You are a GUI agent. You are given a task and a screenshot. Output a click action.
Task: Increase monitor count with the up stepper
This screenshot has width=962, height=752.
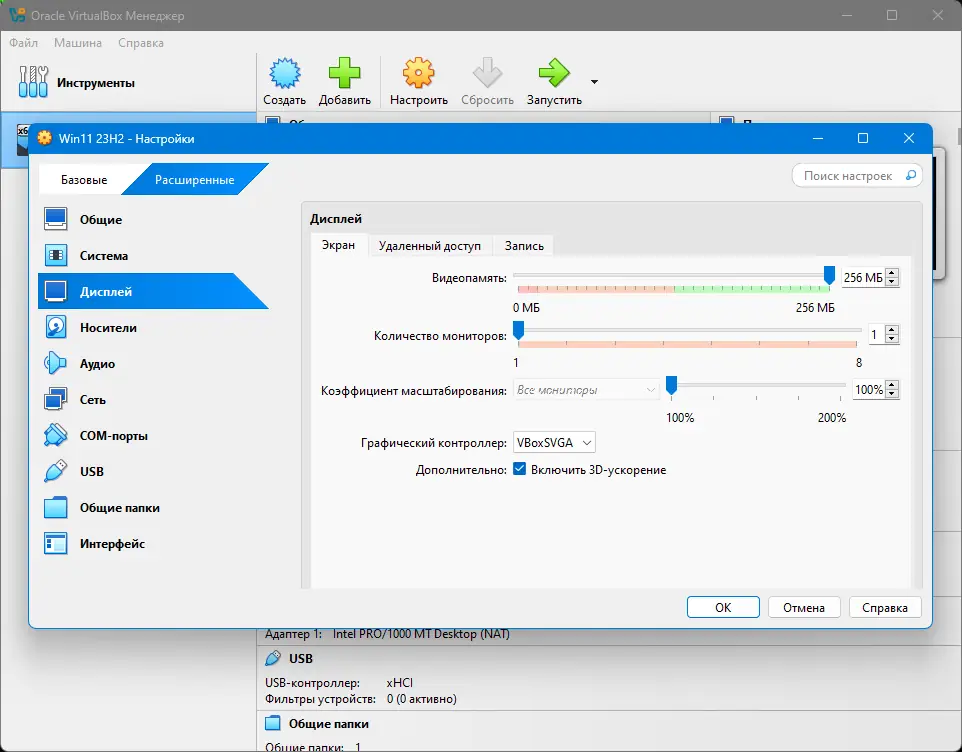892,330
